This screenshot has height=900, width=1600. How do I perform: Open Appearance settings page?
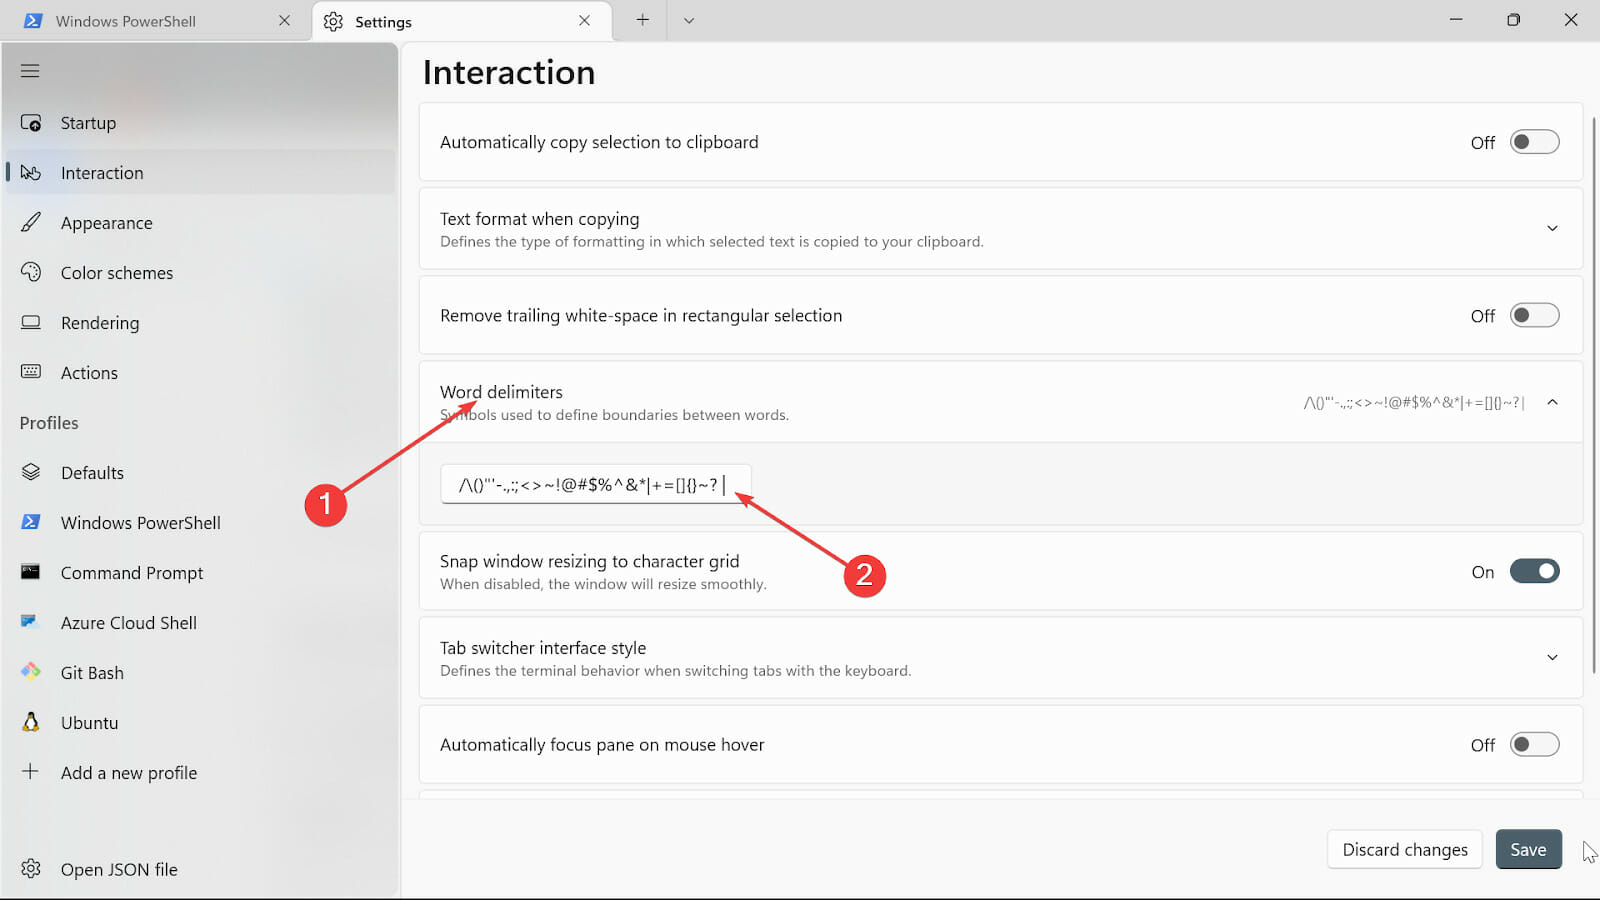[200, 223]
